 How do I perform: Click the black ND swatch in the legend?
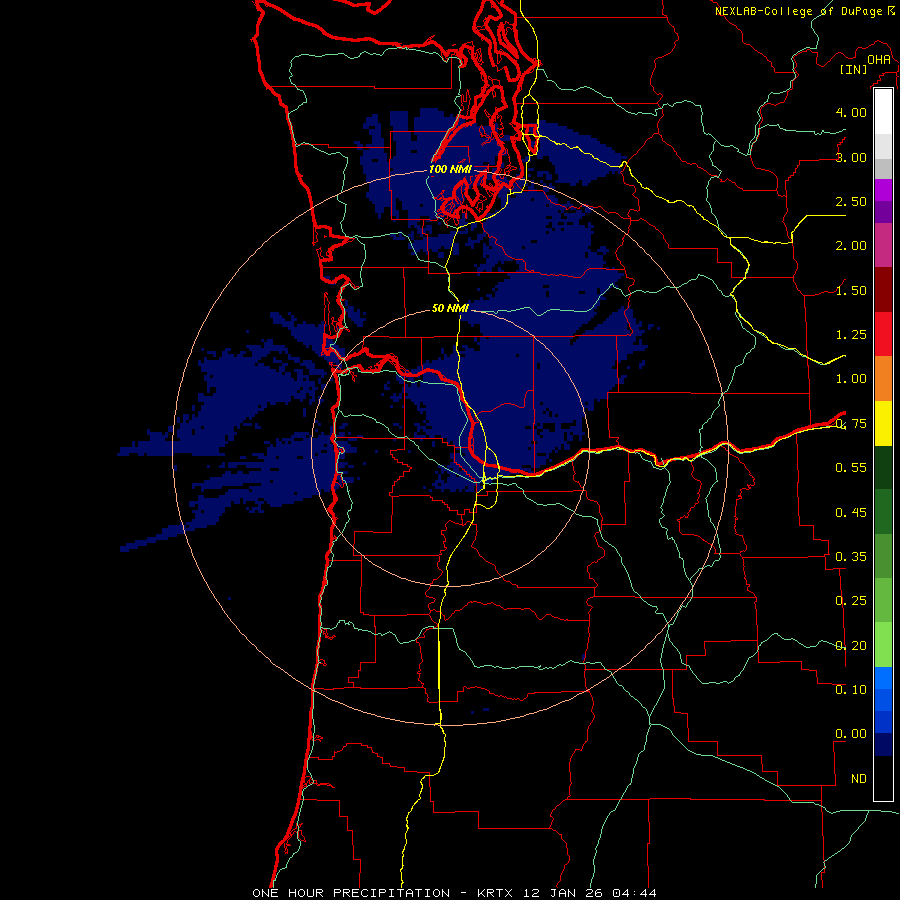click(x=883, y=778)
